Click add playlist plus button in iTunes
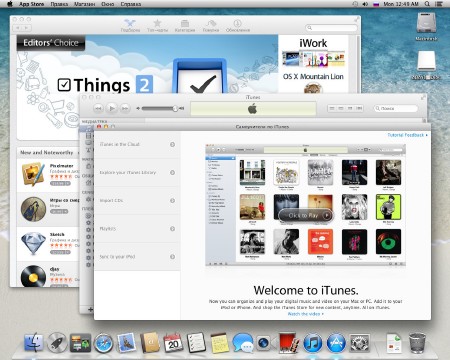 pos(90,309)
